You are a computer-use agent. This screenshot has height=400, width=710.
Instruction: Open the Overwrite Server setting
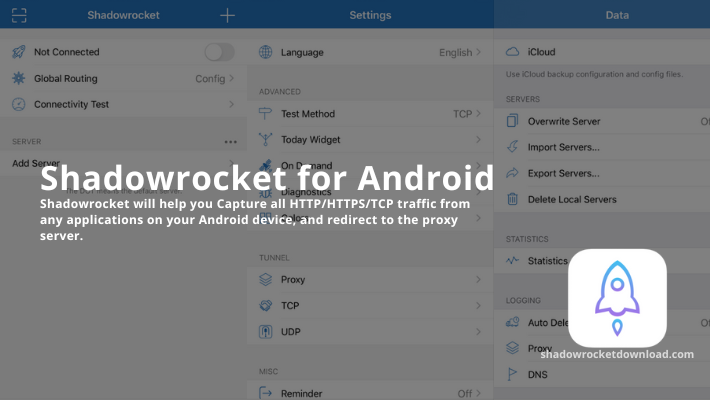coord(564,121)
